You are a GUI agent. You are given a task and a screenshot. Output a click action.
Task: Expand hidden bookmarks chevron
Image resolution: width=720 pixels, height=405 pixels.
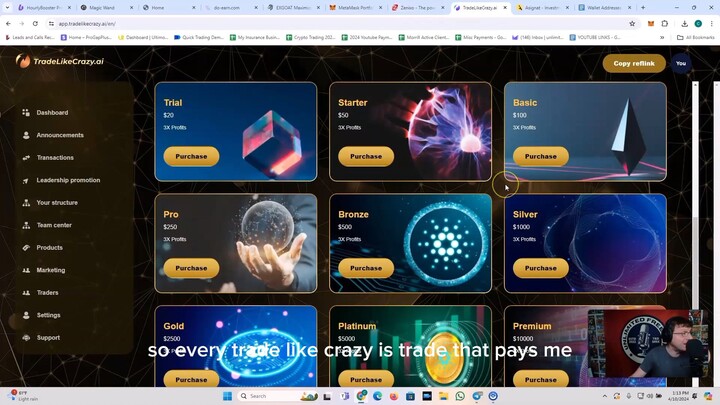click(x=662, y=37)
